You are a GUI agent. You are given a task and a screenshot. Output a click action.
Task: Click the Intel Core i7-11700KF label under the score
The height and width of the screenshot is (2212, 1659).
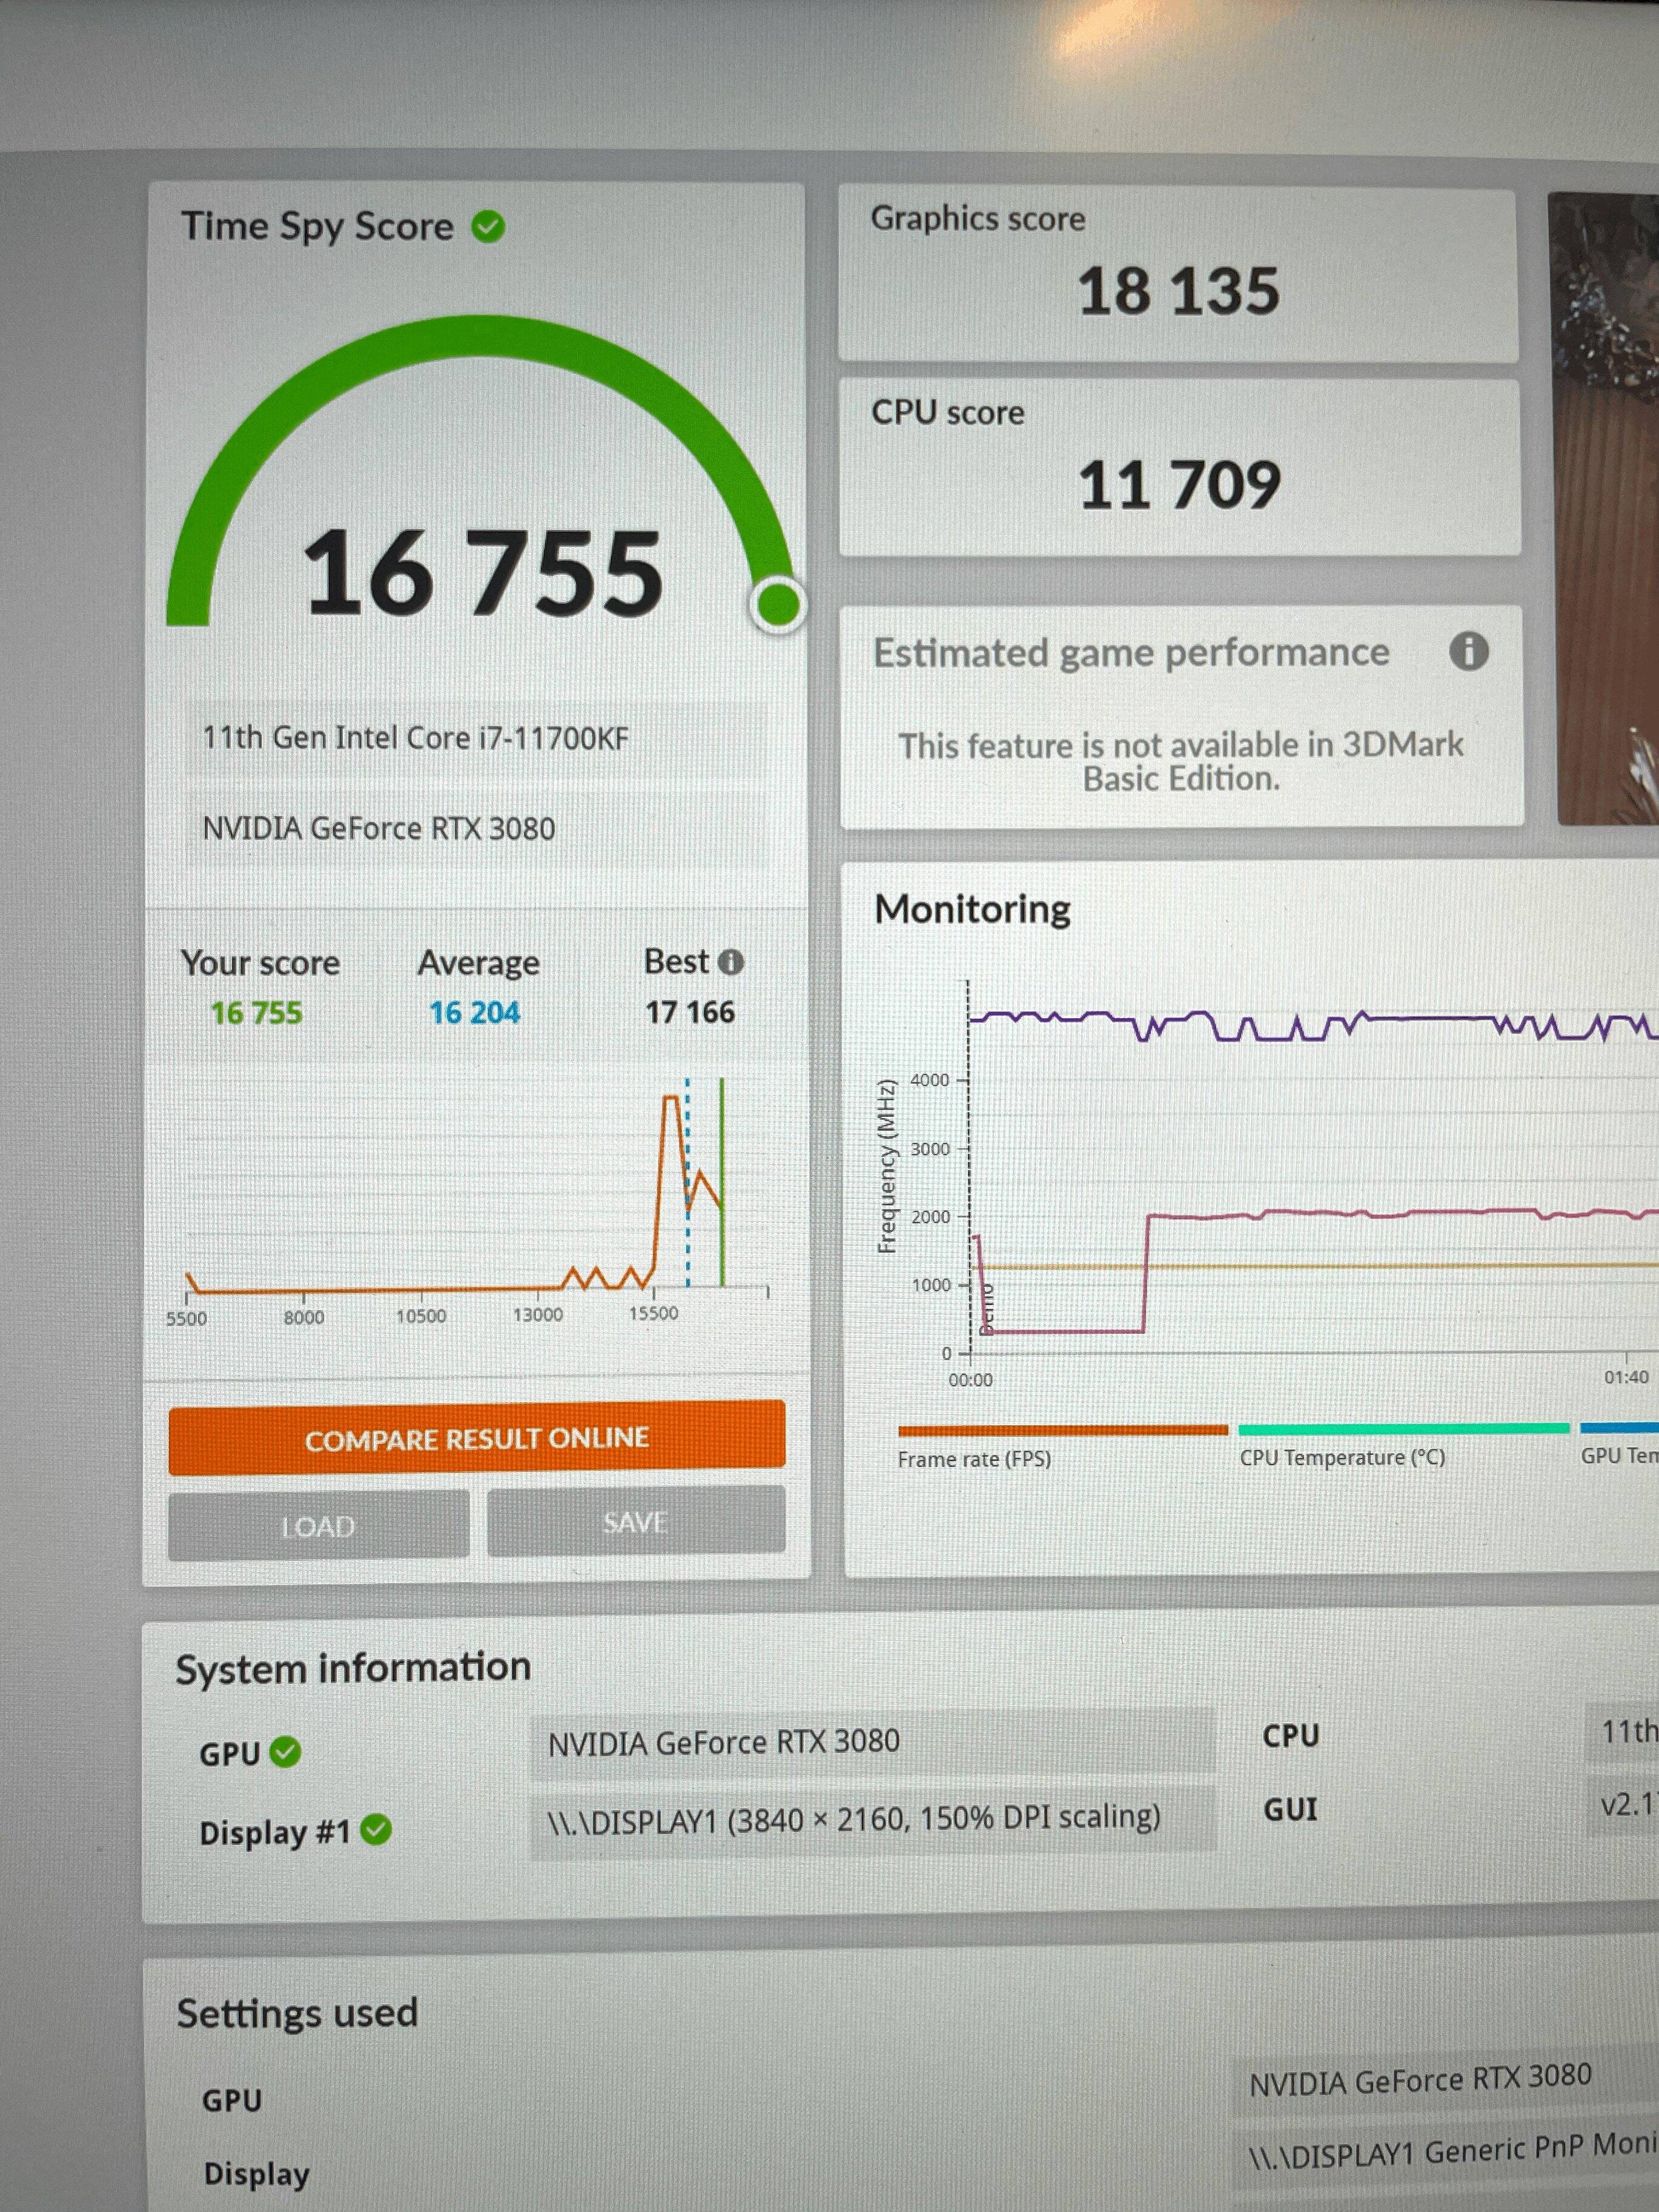[x=415, y=738]
